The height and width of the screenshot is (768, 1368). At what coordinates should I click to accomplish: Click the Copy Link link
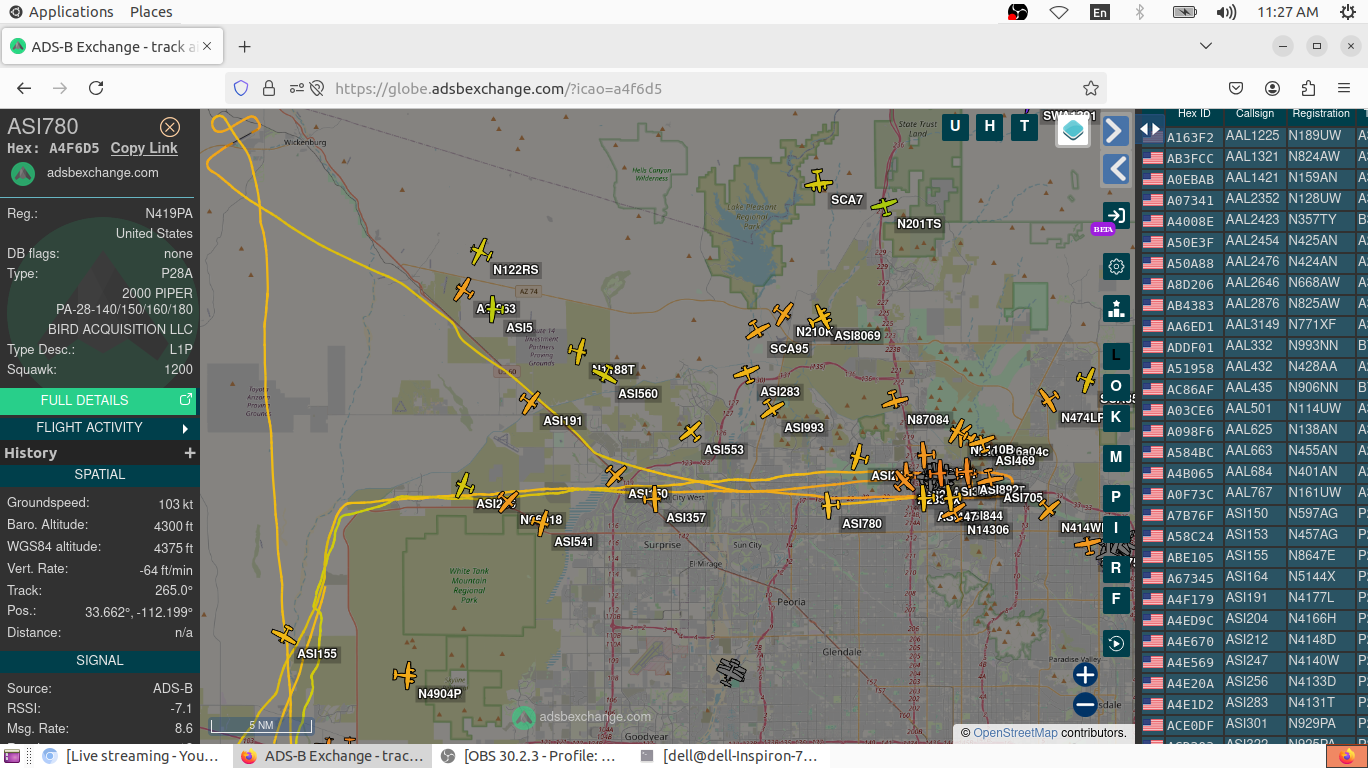(x=144, y=148)
